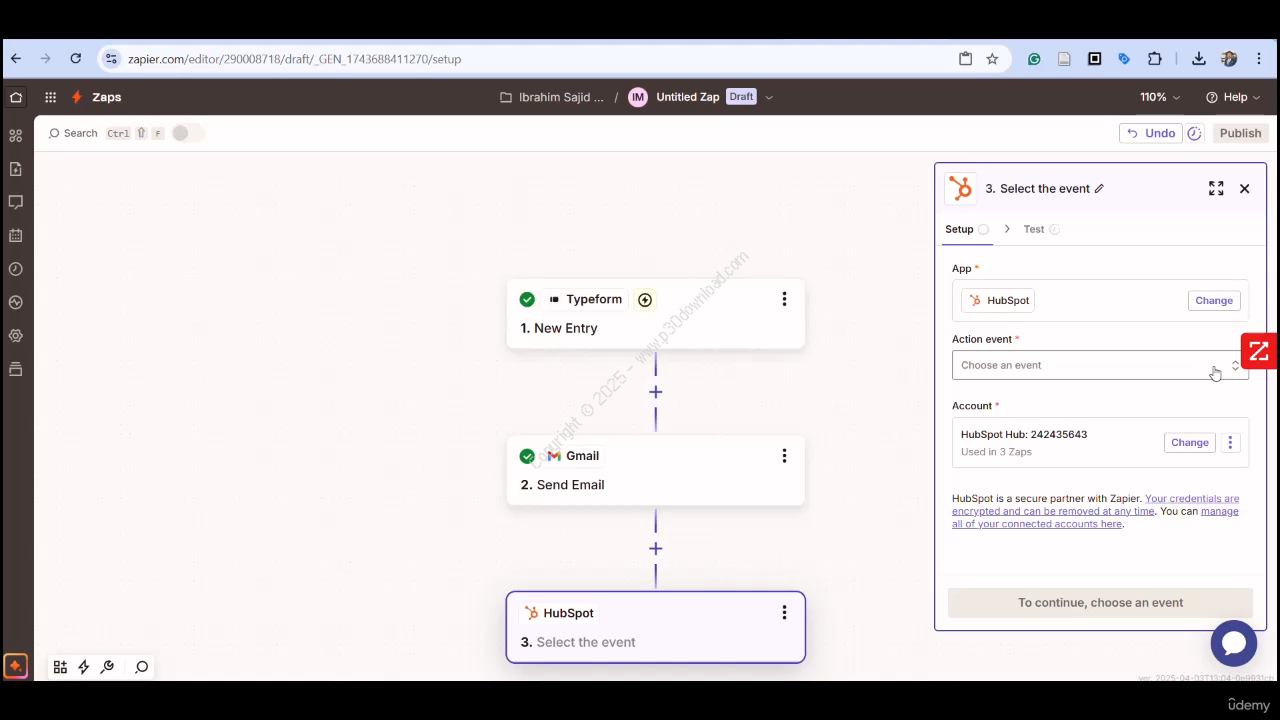Open 'manage all of your connected accounts' link
Screen dimensions: 1280x720
pos(1095,518)
